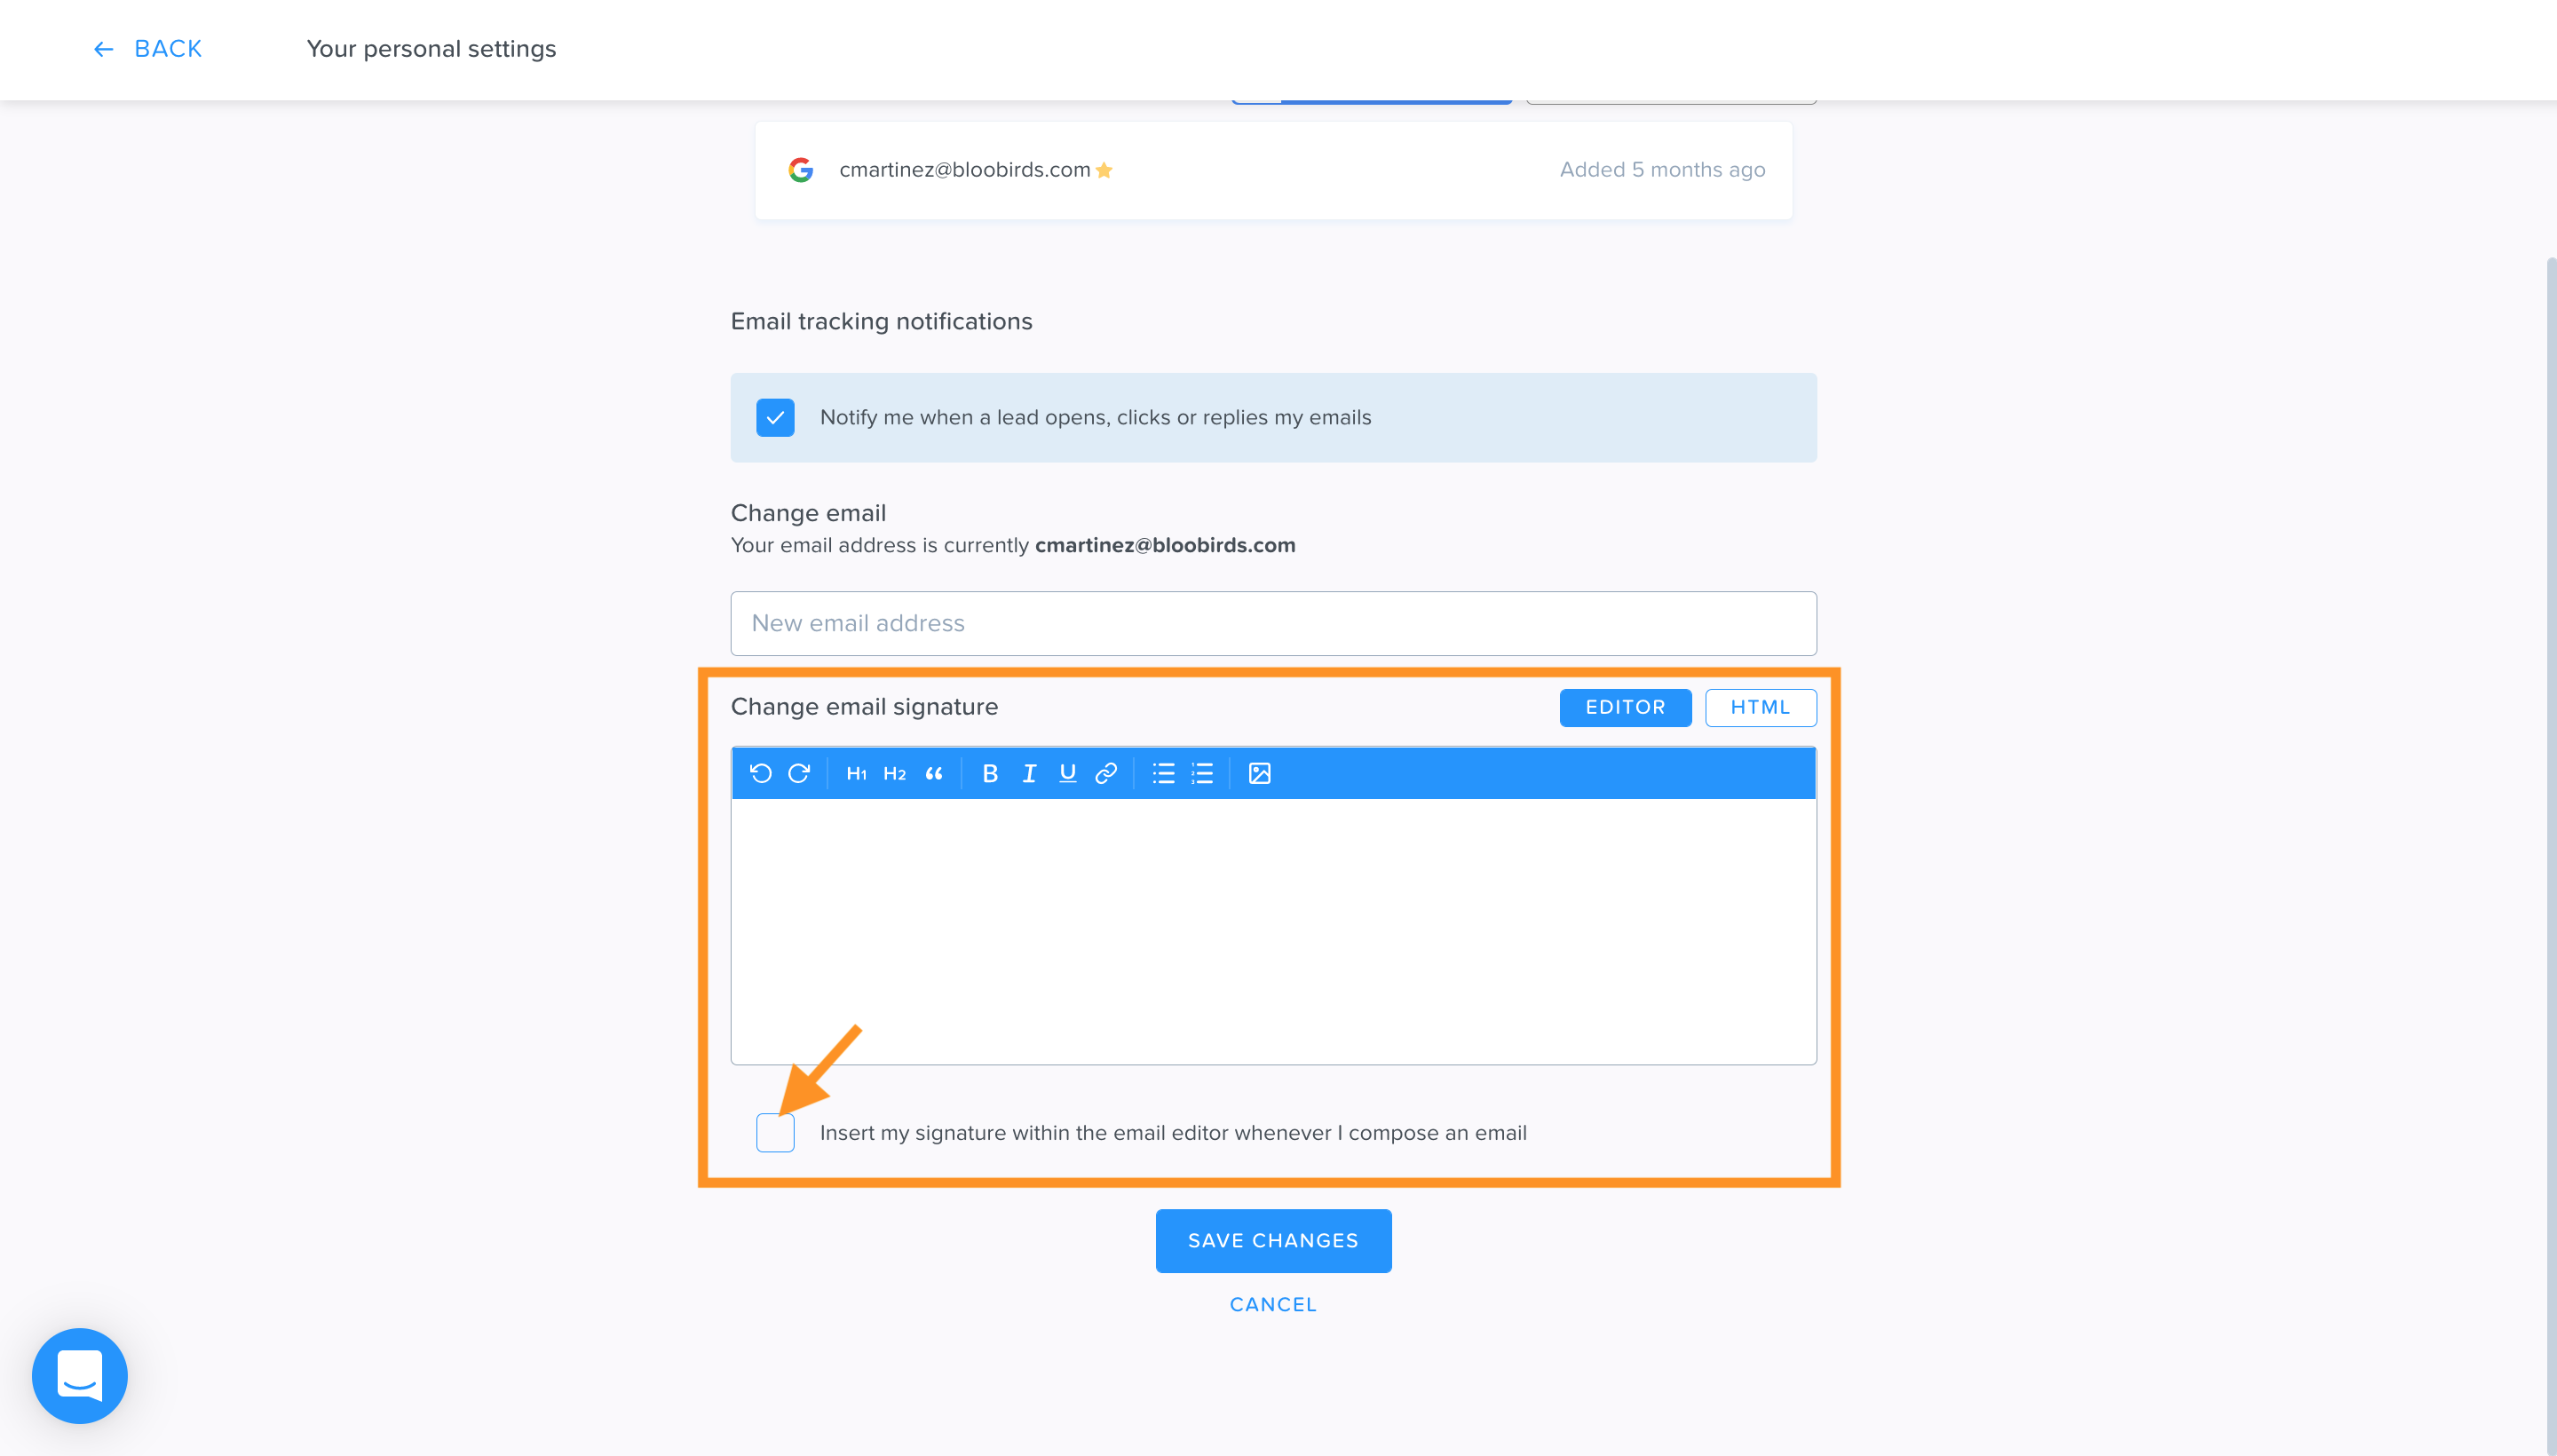Apply Heading 2 format with H2 icon
The width and height of the screenshot is (2557, 1456).
click(895, 774)
